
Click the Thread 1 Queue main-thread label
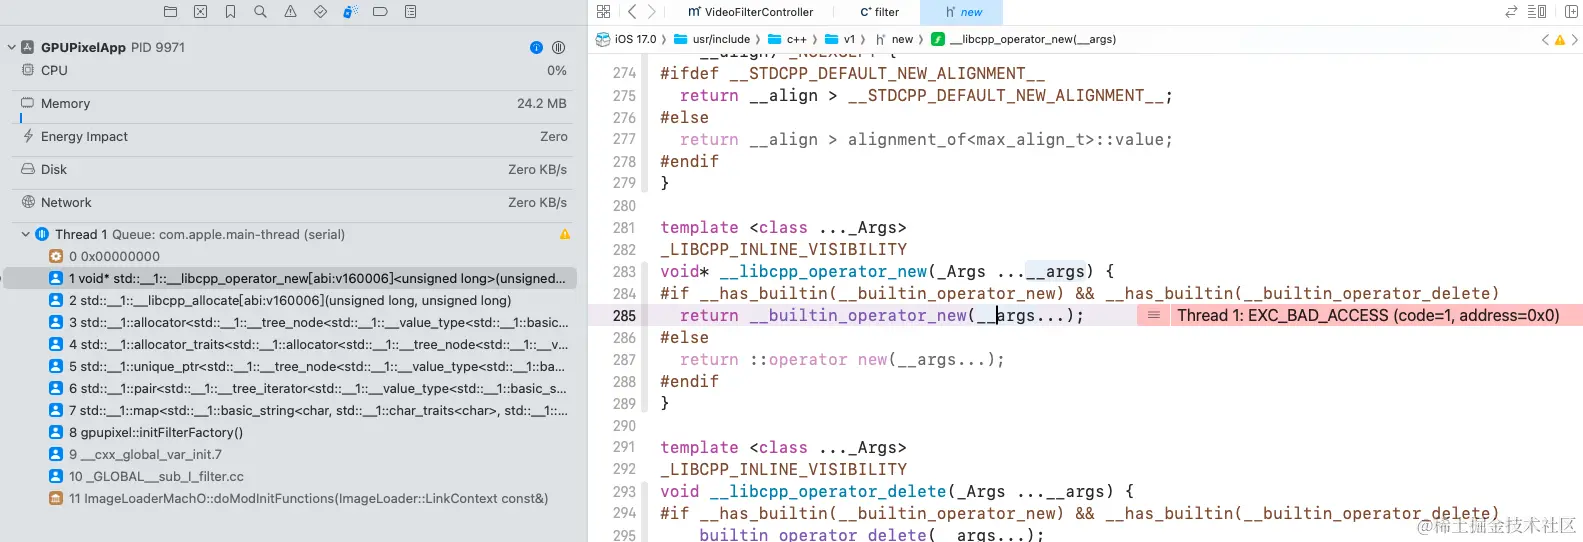(x=200, y=234)
